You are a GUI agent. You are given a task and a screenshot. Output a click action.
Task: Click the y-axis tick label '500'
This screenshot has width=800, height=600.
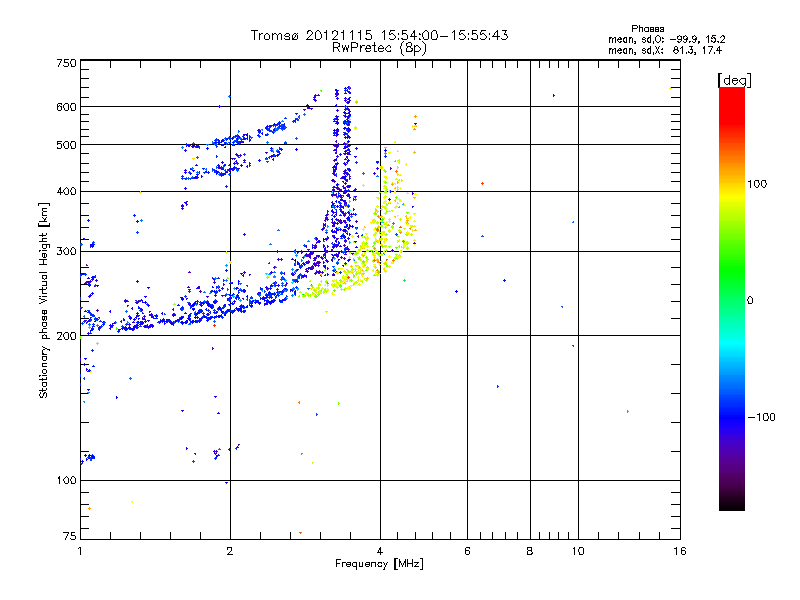66,145
